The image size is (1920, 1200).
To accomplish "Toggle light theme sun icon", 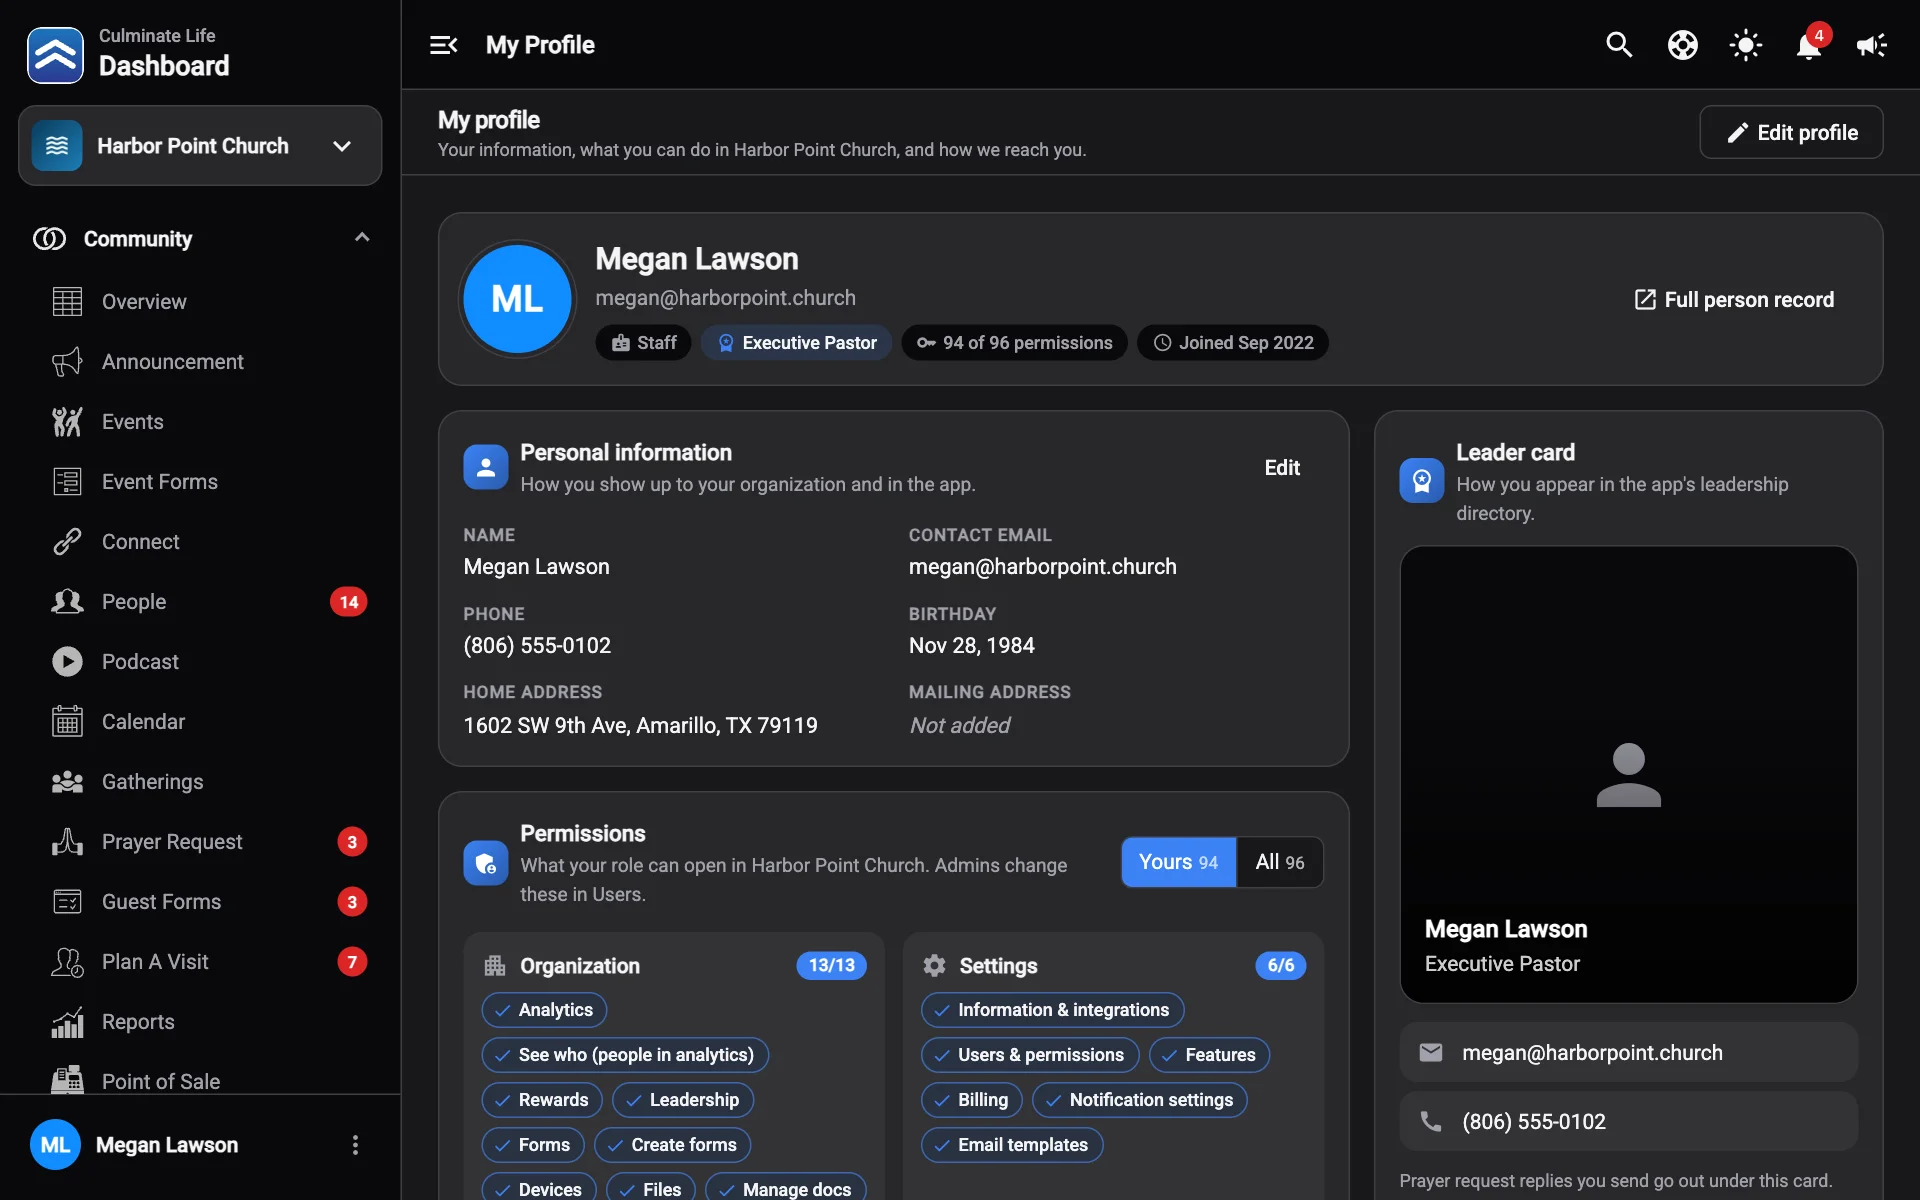I will (x=1745, y=45).
